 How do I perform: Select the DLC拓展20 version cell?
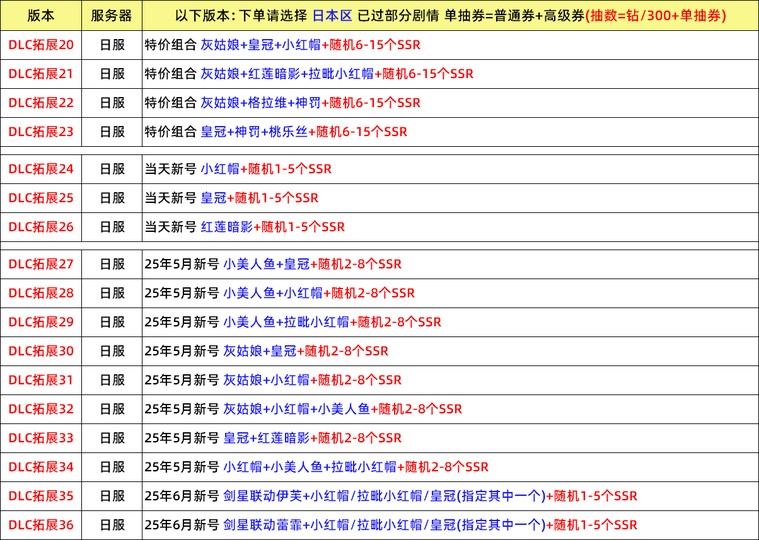pos(41,45)
